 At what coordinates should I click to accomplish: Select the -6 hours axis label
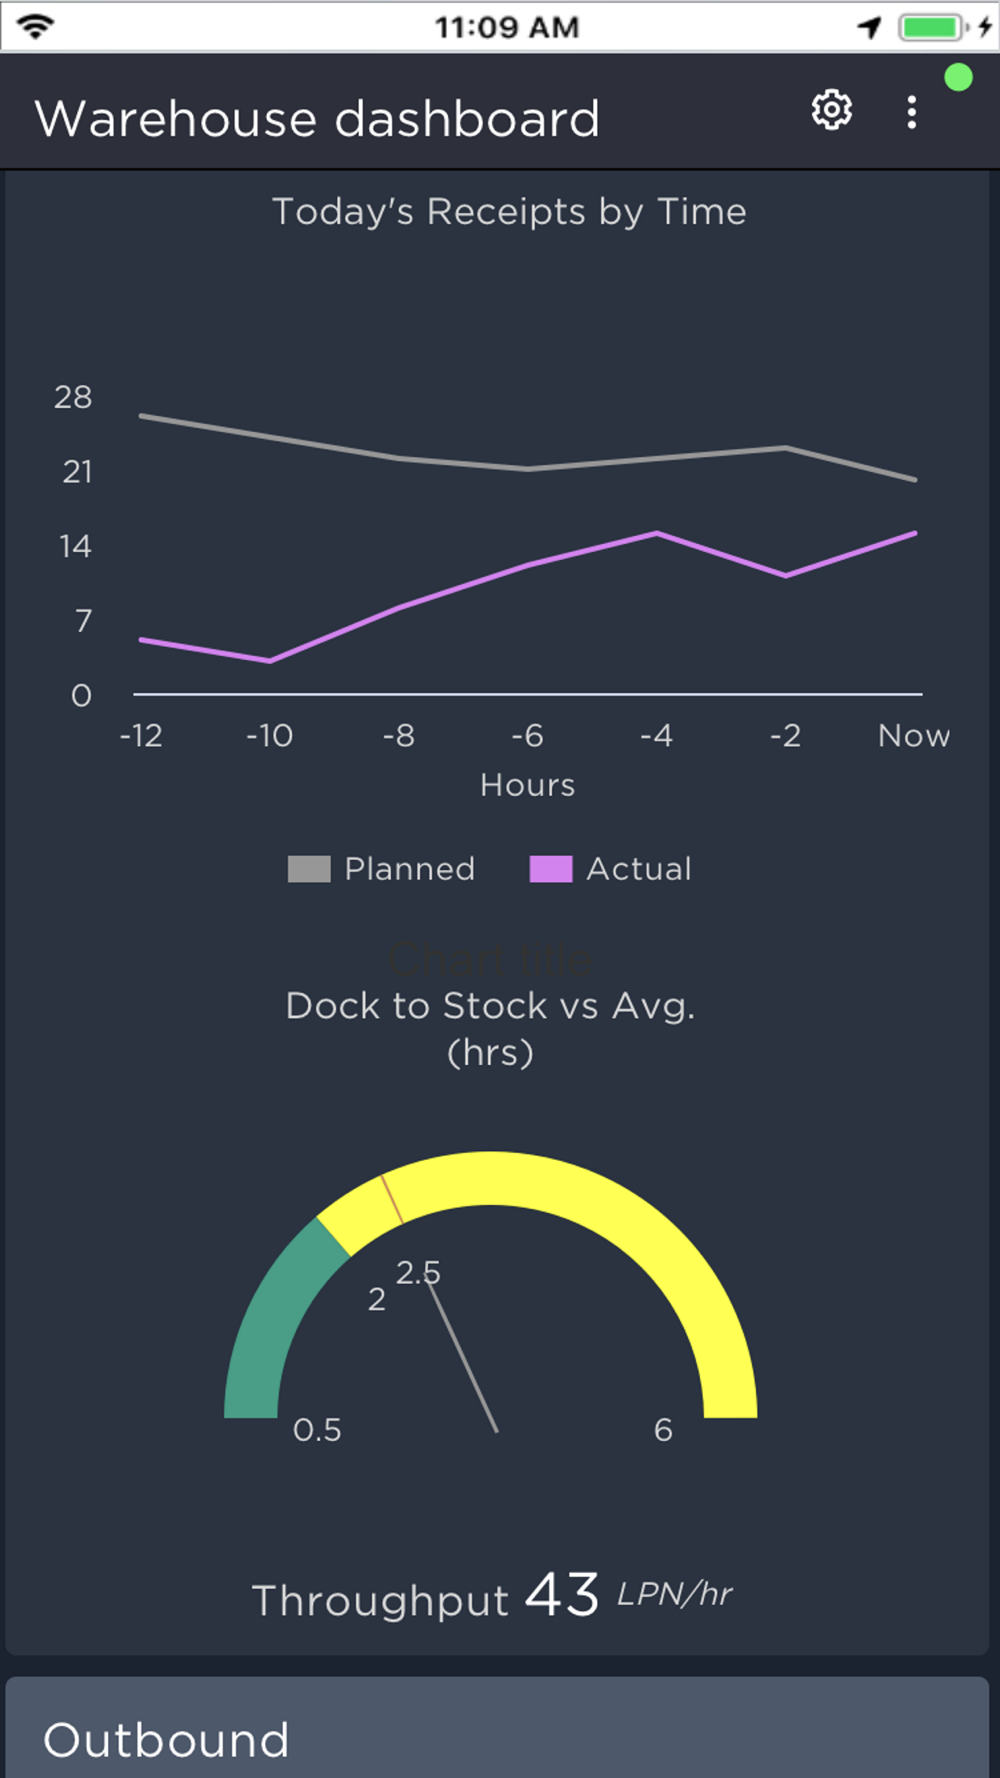click(527, 736)
